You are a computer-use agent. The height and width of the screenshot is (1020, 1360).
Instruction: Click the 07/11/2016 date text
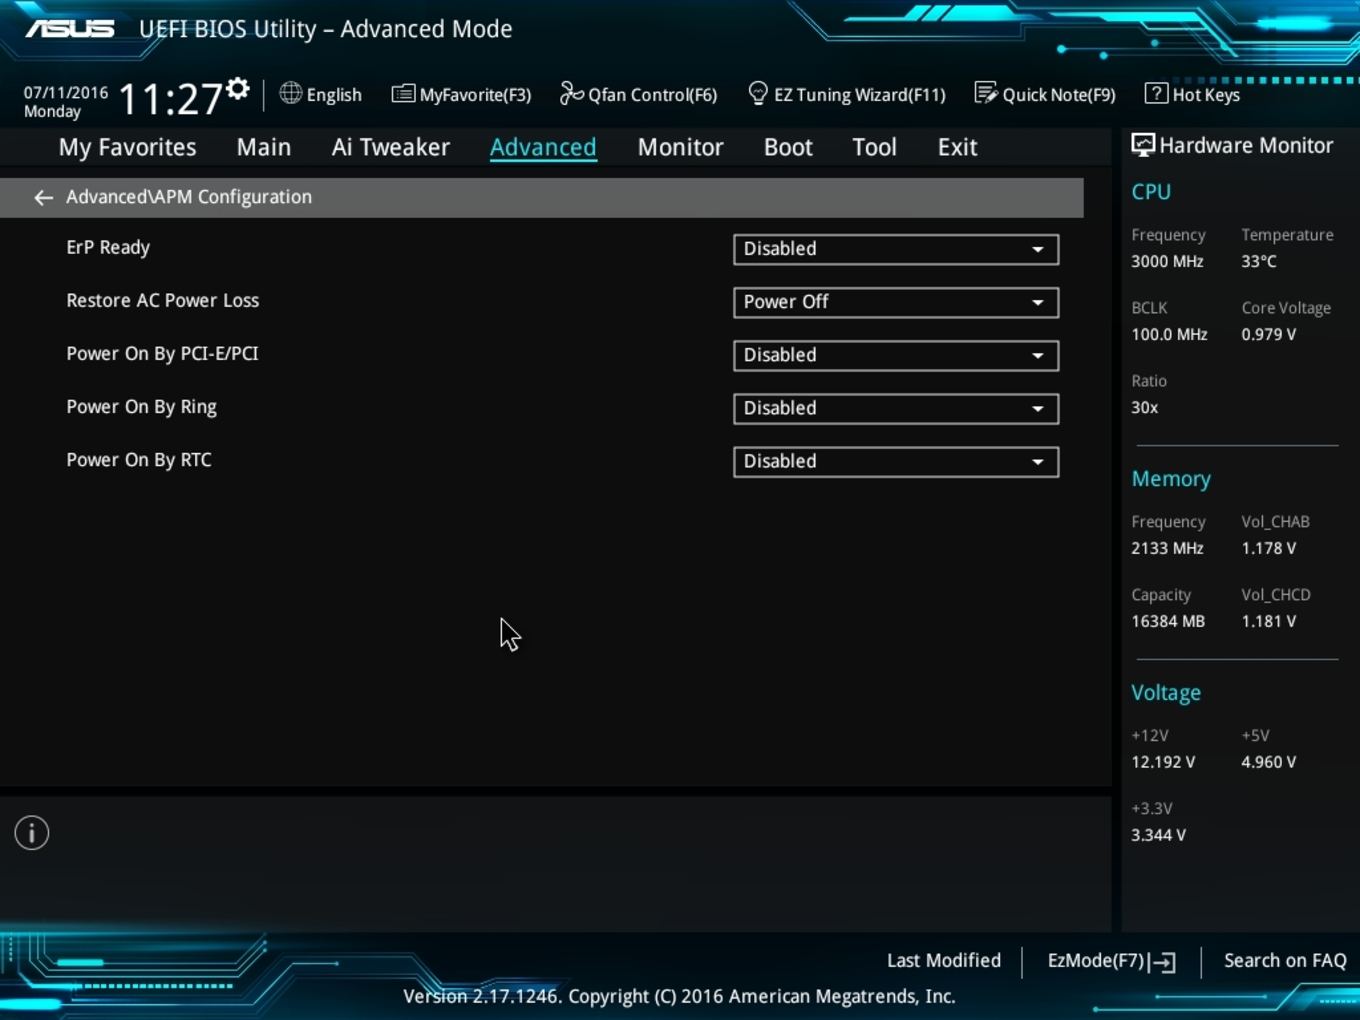66,92
